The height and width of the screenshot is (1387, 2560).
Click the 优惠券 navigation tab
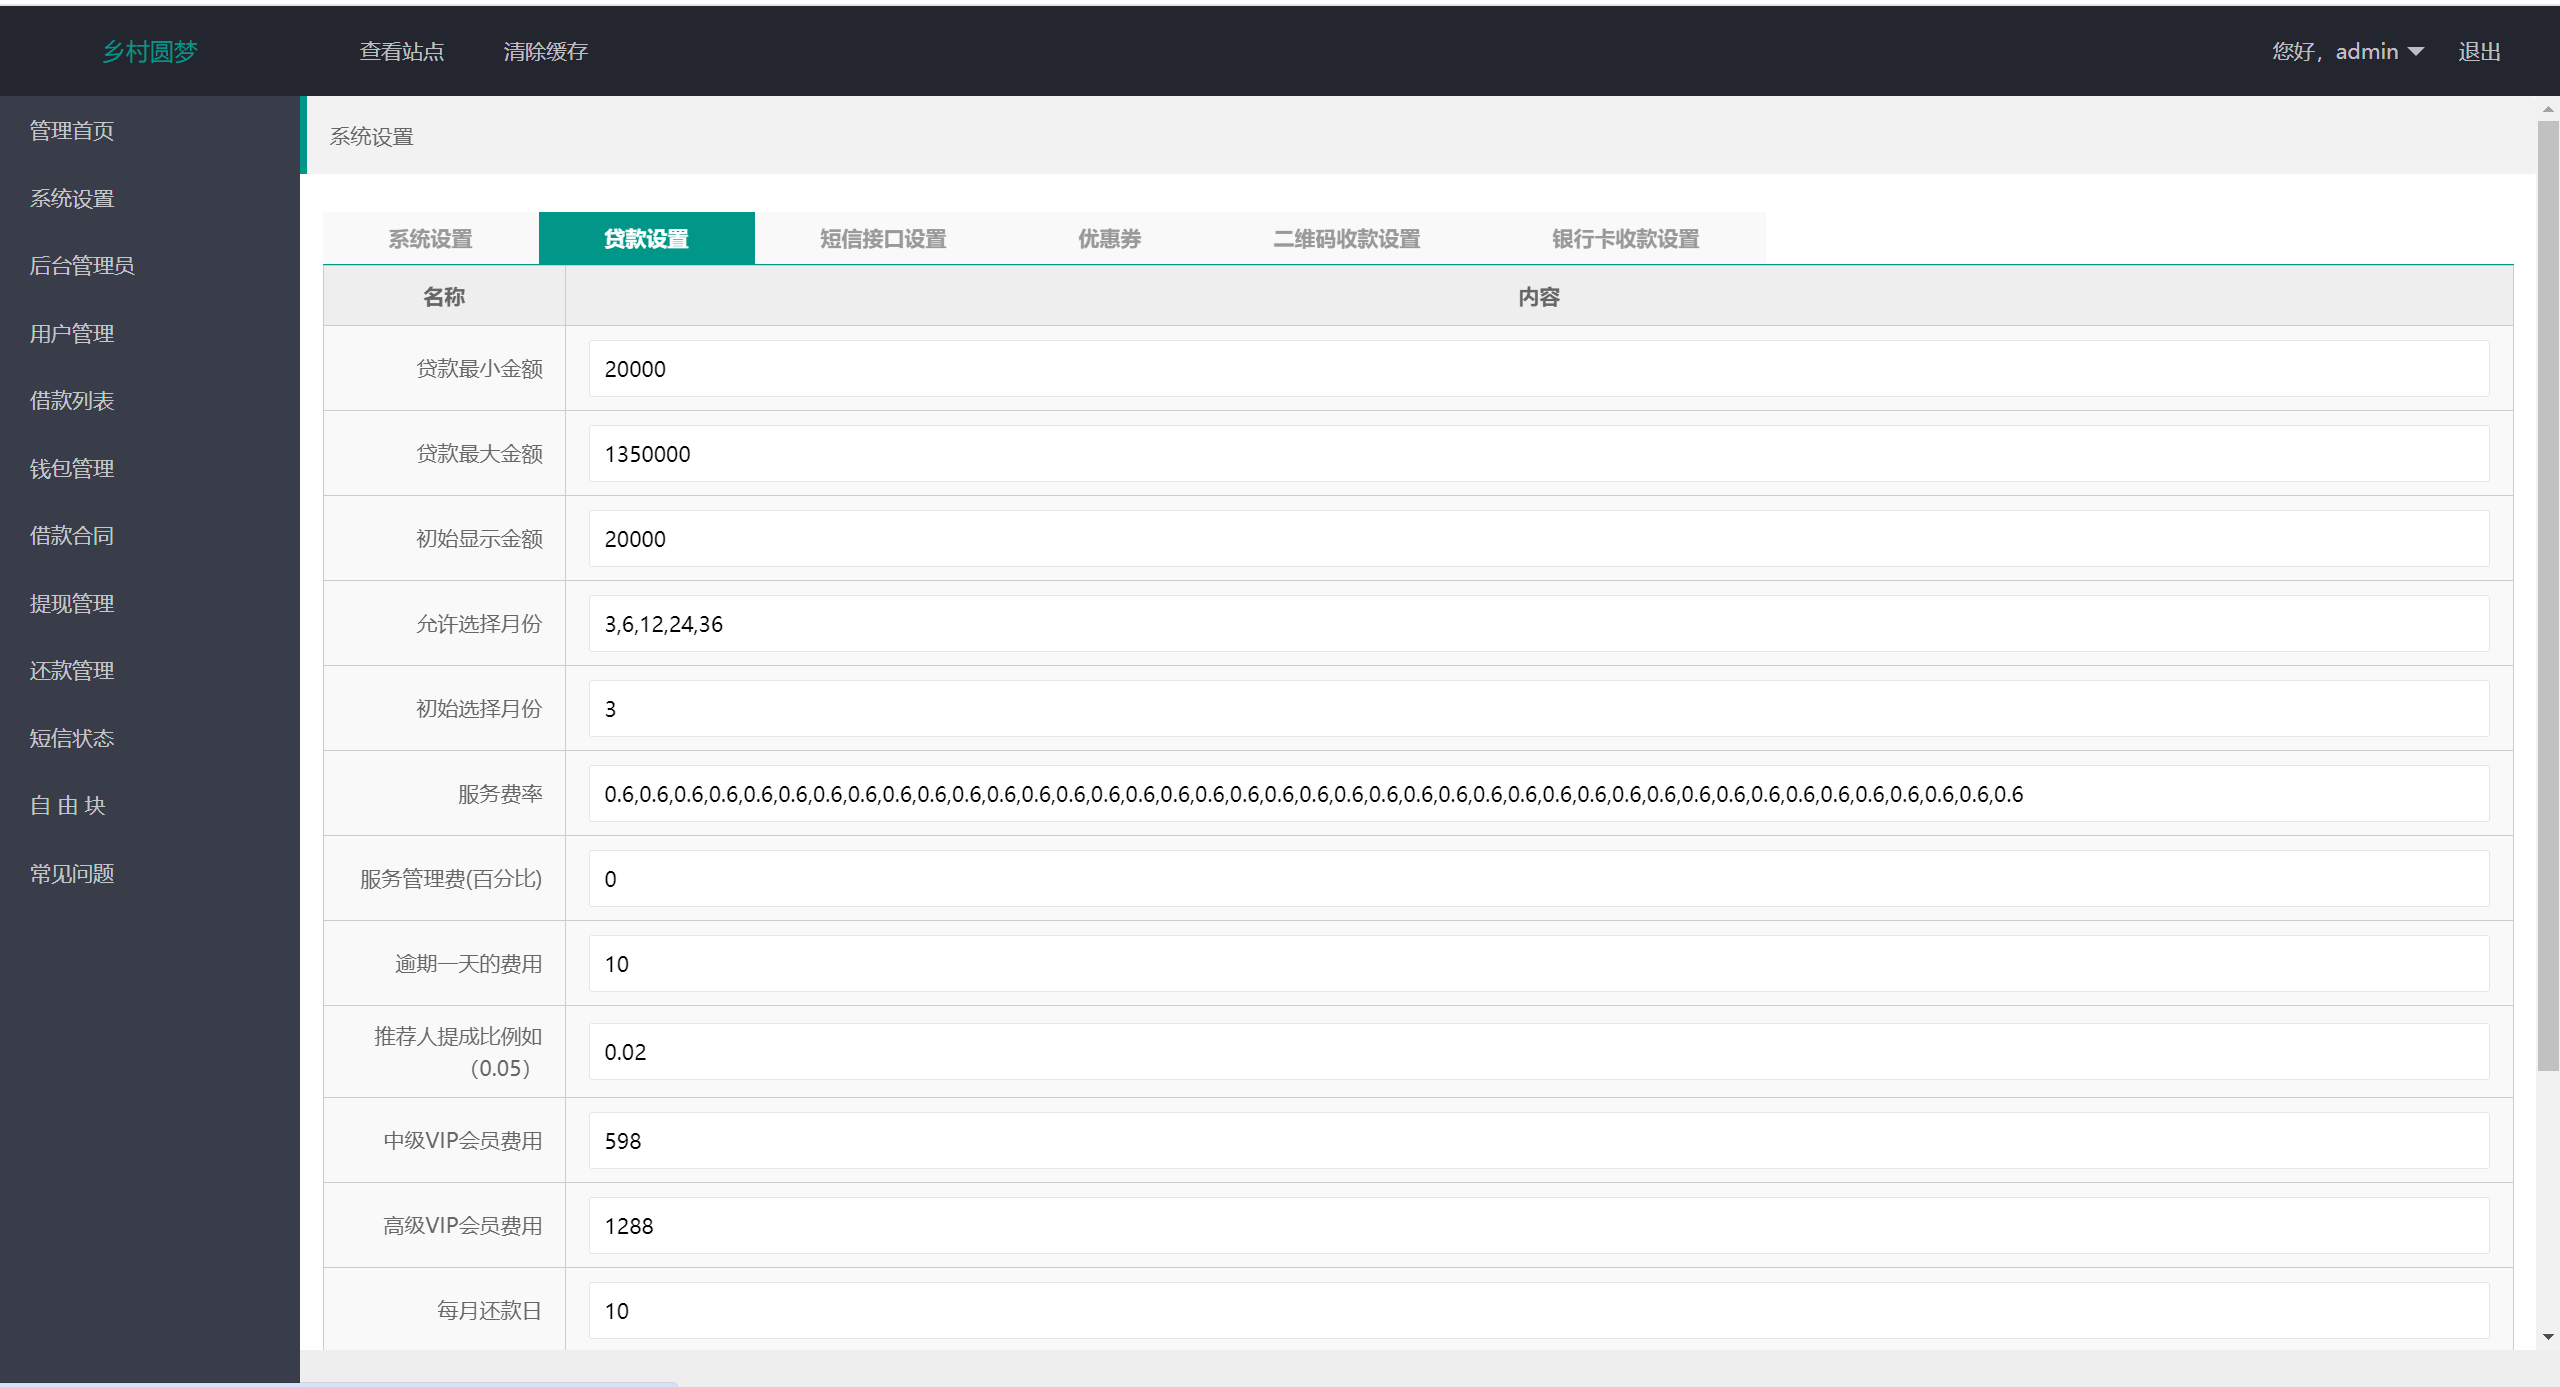pos(1110,237)
